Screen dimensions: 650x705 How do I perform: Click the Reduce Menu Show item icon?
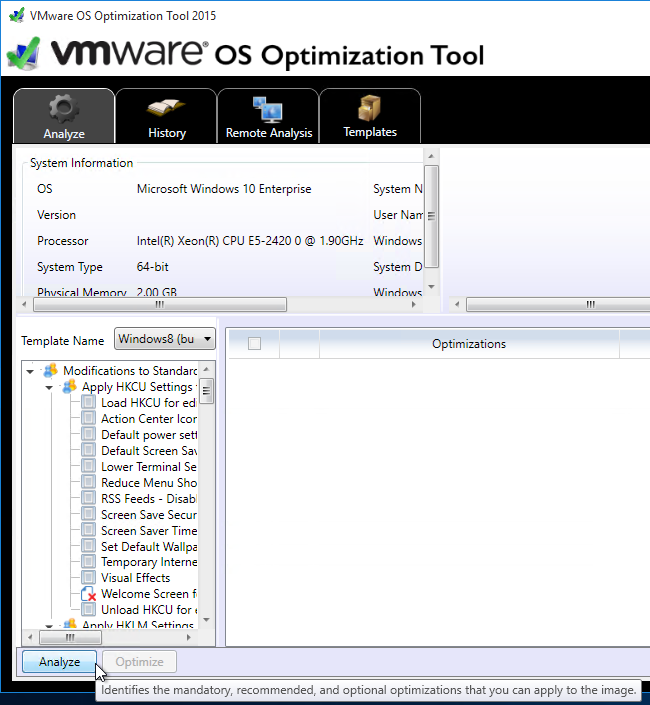[89, 482]
